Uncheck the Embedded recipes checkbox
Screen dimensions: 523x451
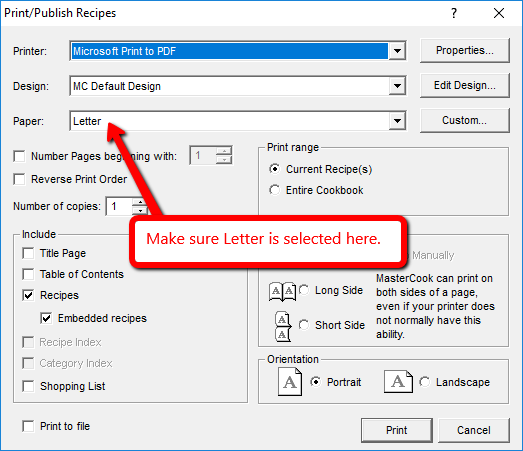tap(46, 318)
